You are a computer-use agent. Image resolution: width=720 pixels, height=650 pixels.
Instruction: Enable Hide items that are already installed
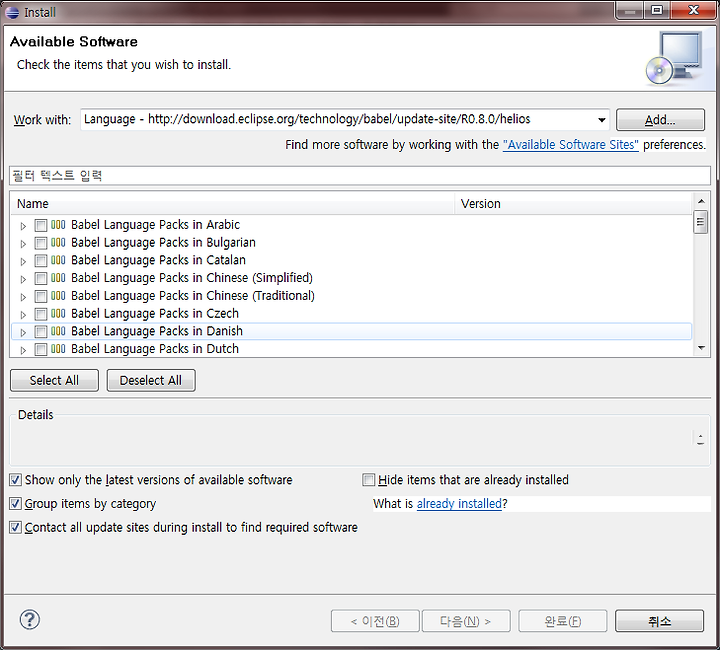click(368, 480)
